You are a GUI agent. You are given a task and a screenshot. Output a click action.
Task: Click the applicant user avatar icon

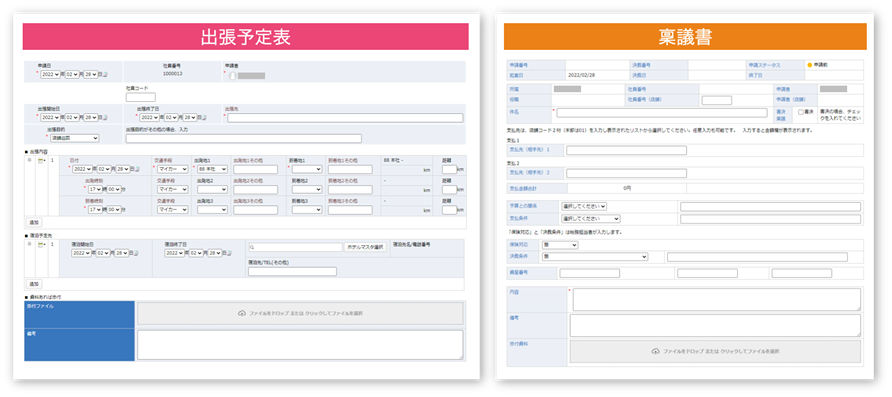pyautogui.click(x=232, y=75)
